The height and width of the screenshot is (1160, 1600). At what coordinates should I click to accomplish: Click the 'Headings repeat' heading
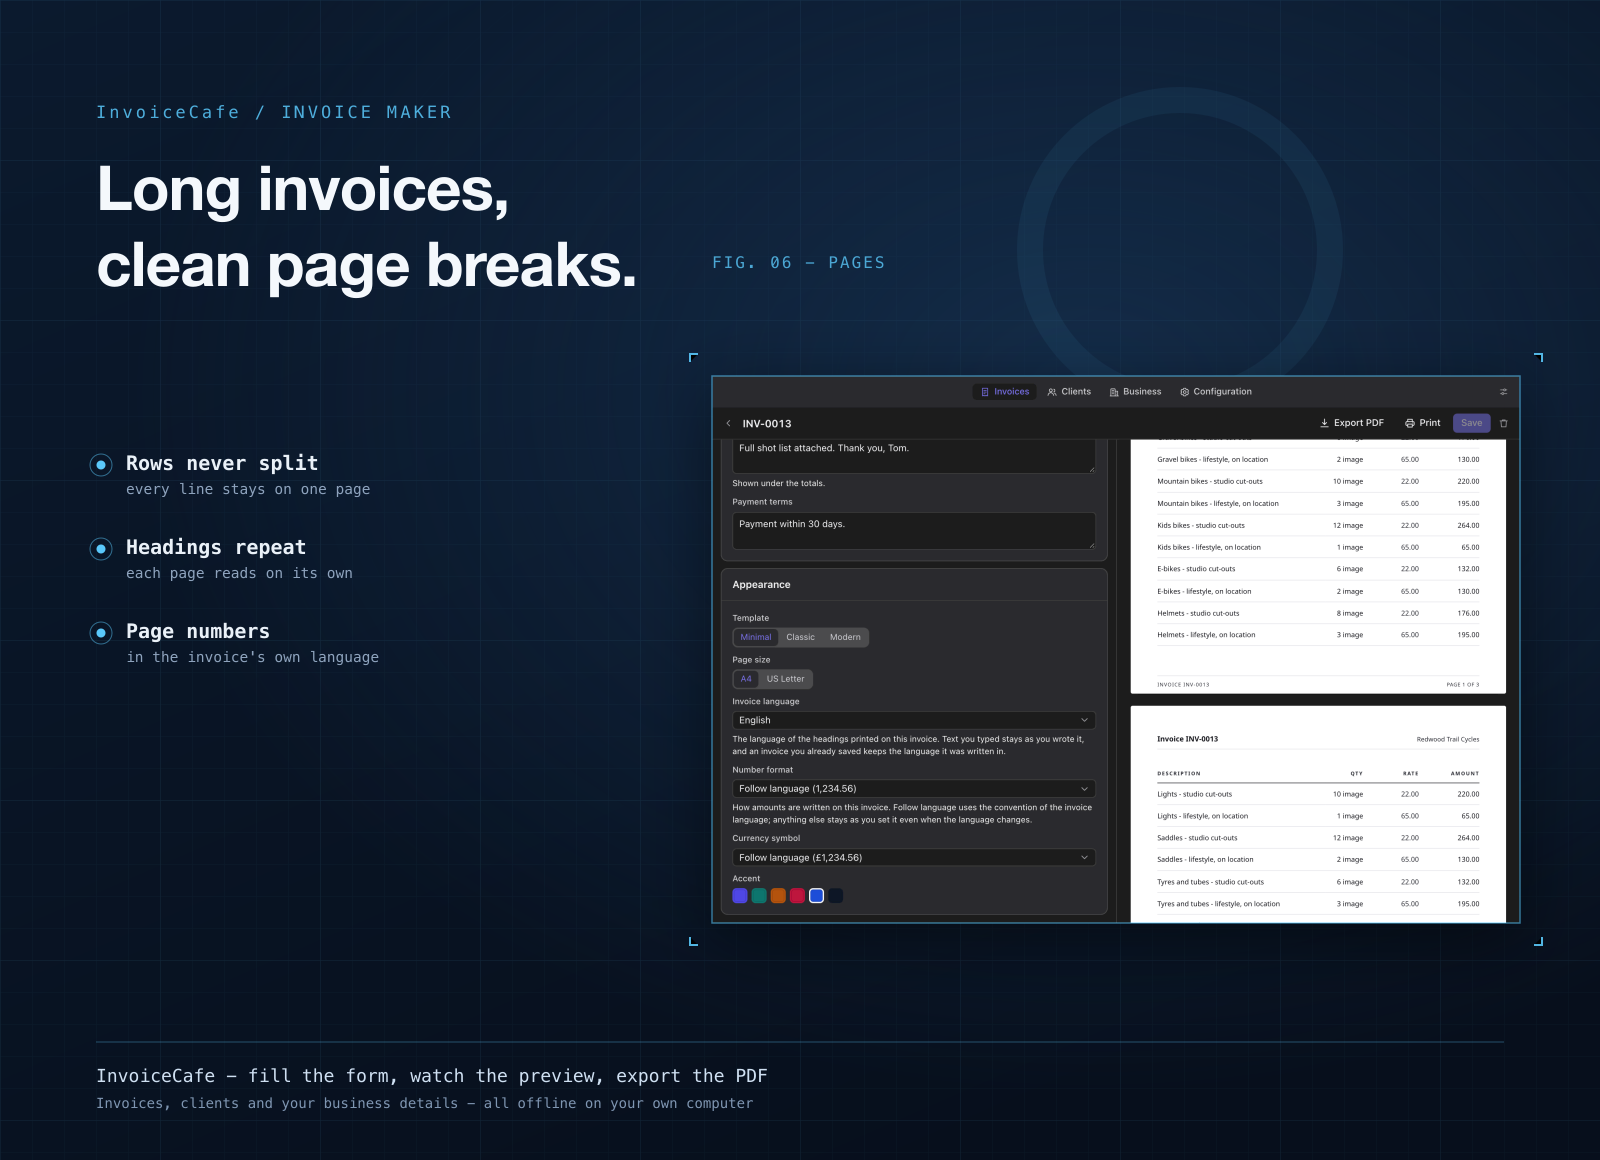pos(216,548)
